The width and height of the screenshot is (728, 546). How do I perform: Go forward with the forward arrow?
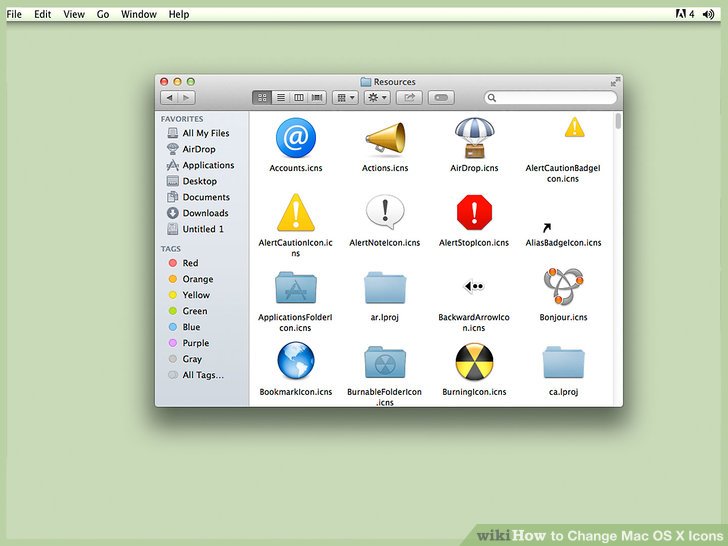pos(186,98)
